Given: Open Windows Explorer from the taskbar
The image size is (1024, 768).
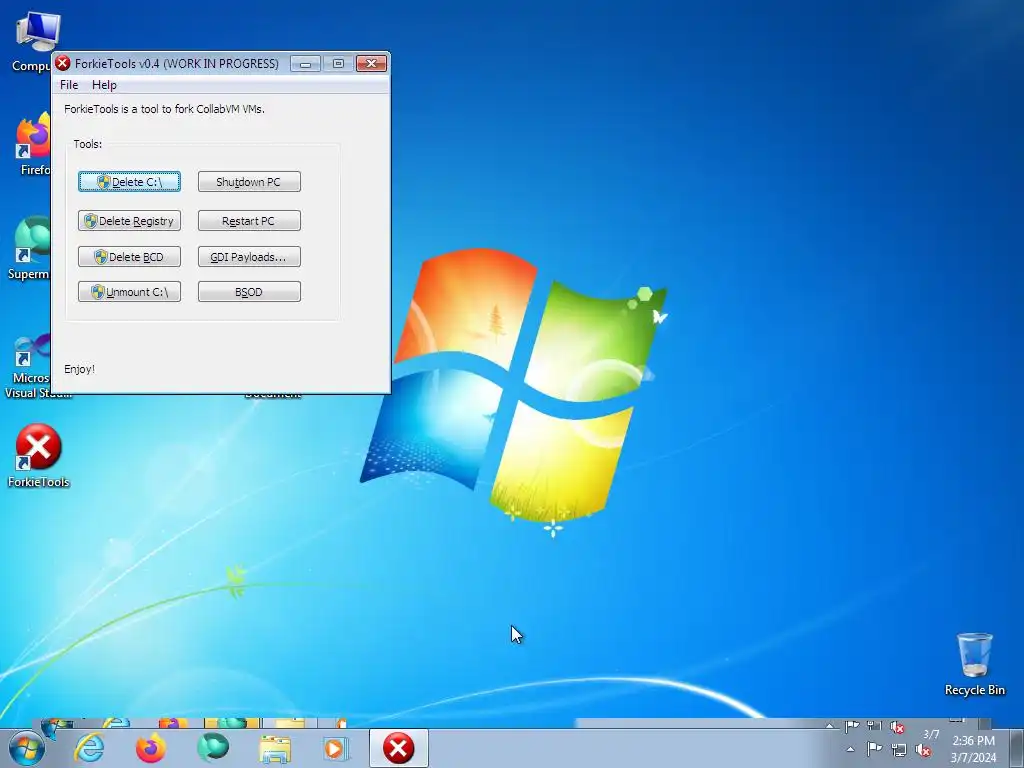Looking at the screenshot, I should 275,748.
